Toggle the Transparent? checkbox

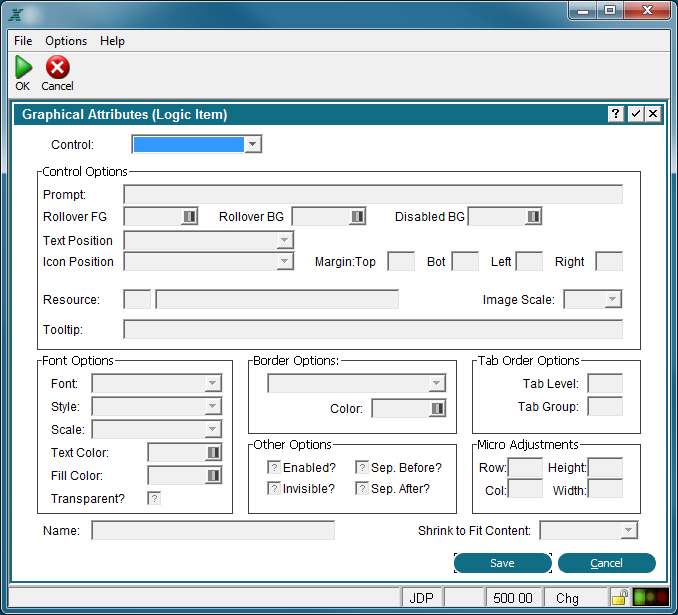(154, 498)
